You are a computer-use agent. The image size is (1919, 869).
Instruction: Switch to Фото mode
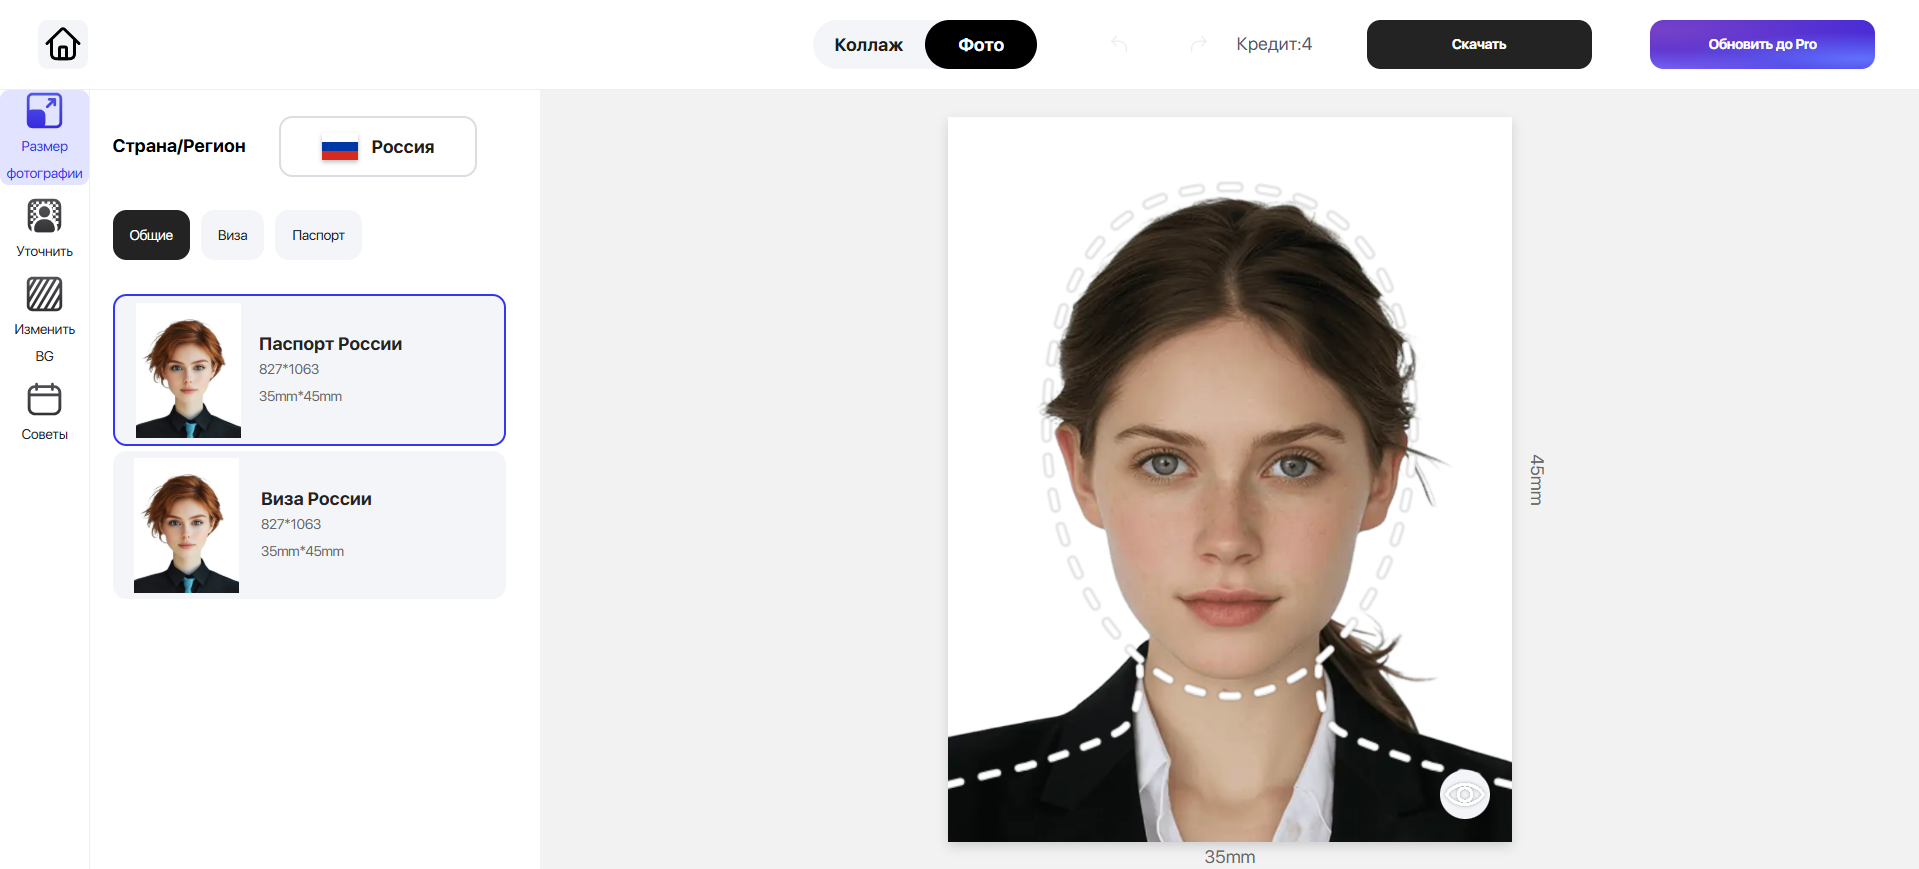[980, 45]
